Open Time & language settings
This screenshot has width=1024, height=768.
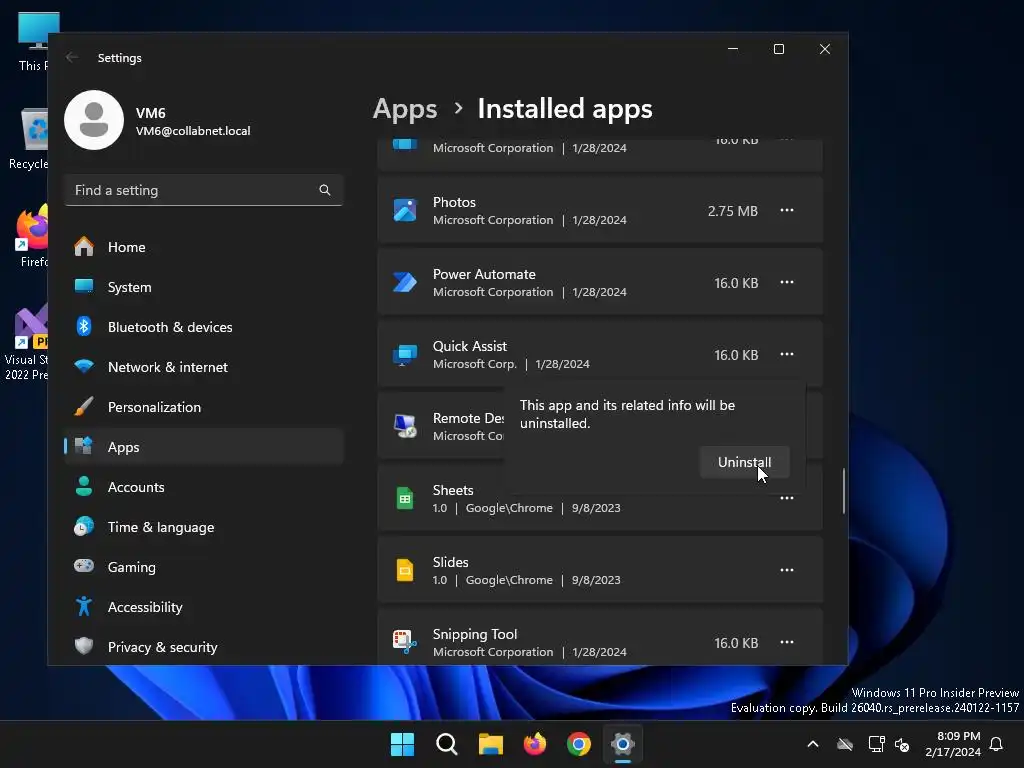click(x=204, y=527)
